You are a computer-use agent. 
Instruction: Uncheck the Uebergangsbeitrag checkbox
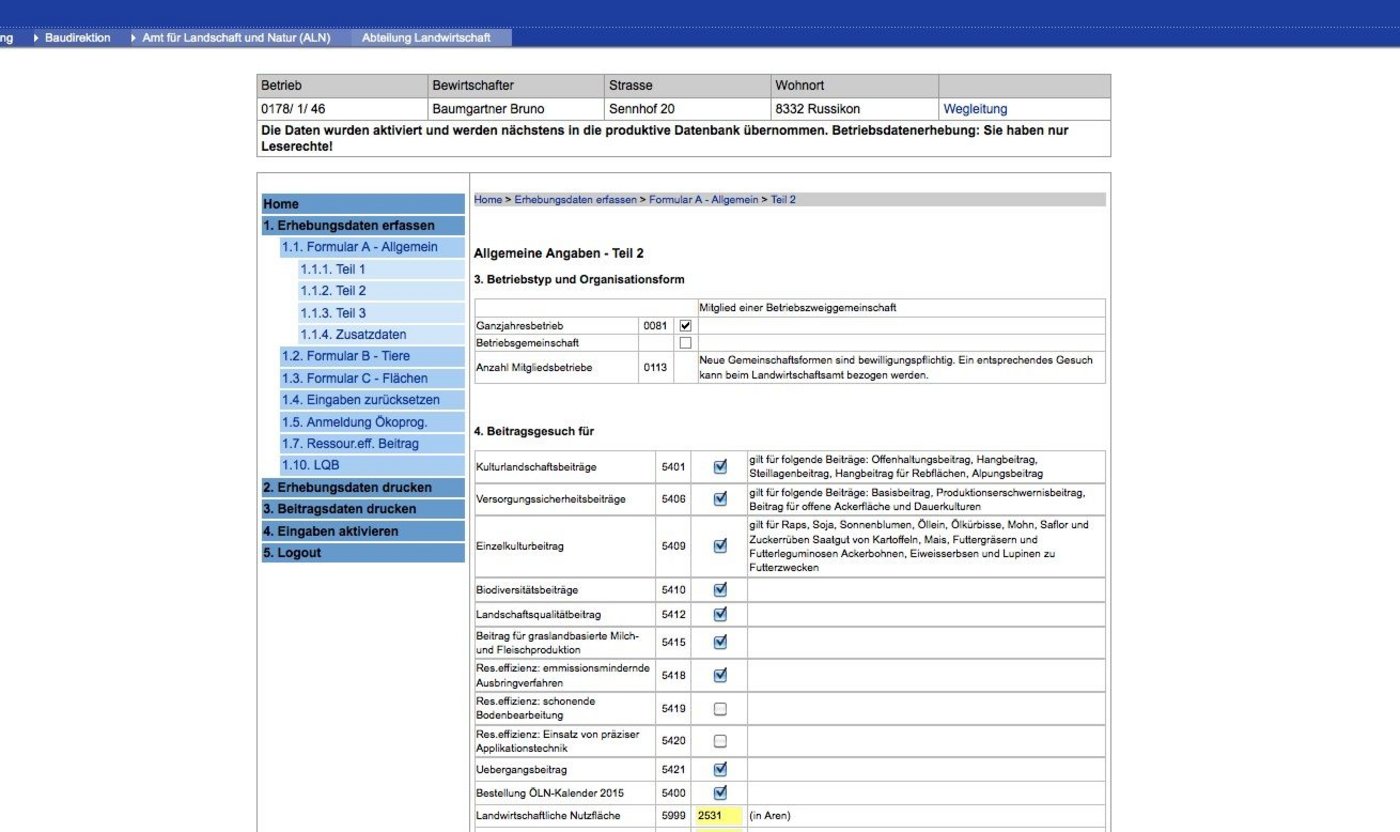[x=718, y=769]
